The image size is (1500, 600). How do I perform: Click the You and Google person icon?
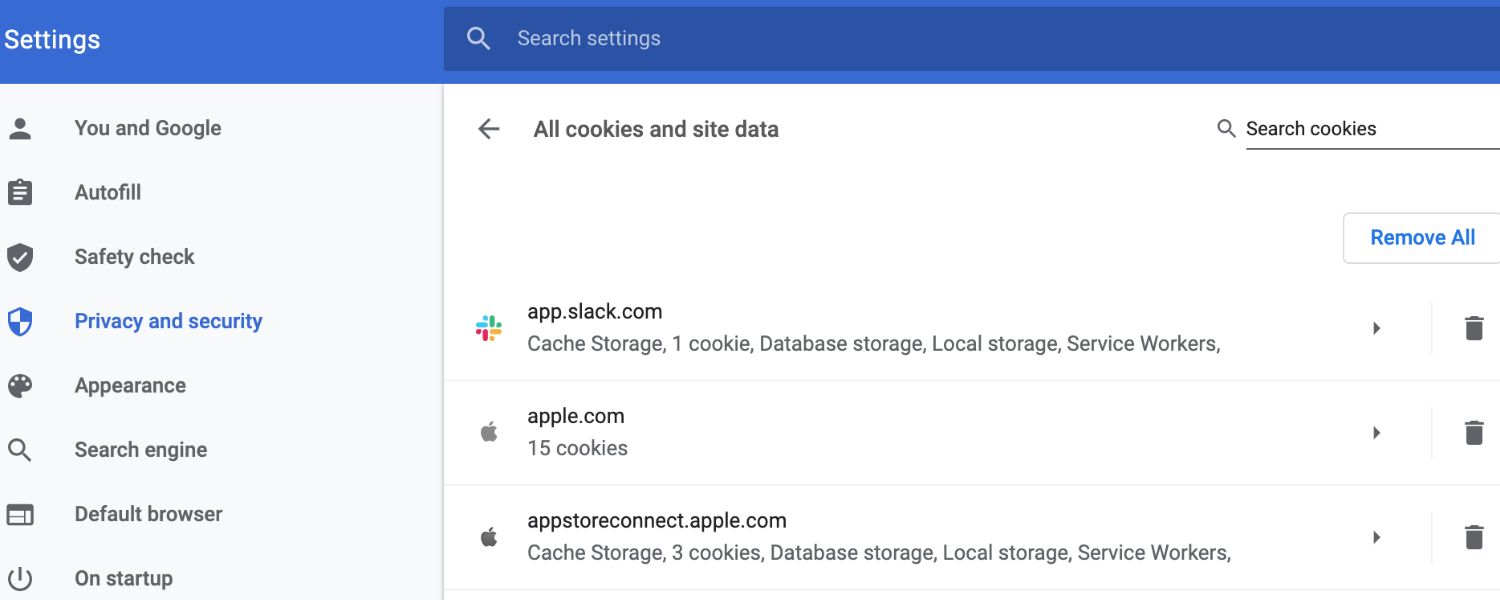(x=21, y=127)
